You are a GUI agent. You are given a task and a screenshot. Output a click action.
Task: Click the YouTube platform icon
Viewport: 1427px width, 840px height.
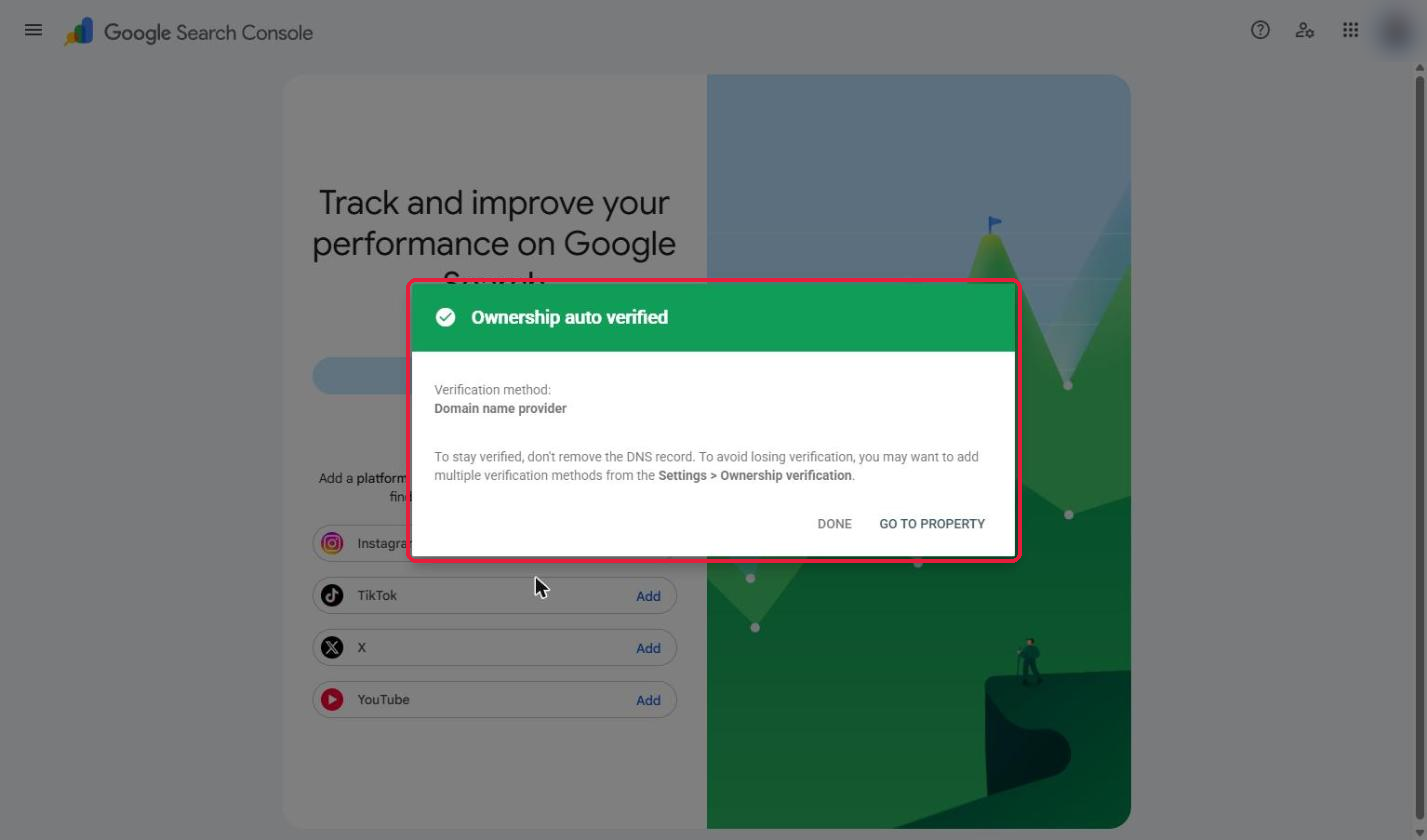coord(332,699)
